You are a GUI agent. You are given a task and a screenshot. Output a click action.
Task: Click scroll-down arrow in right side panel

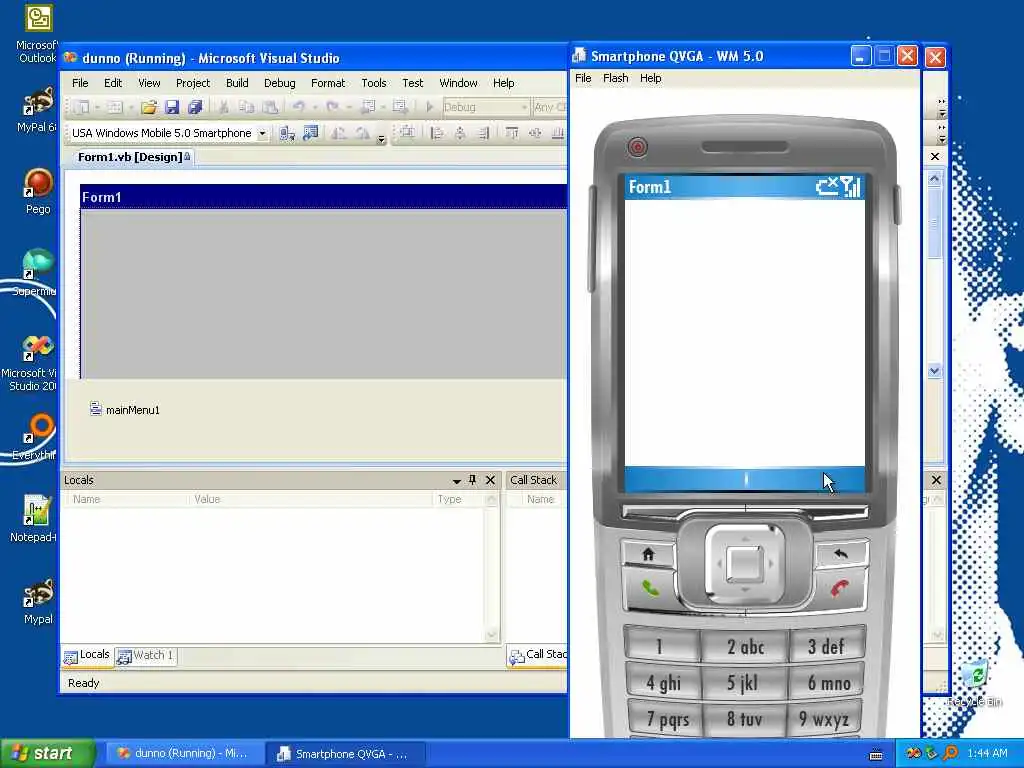pos(935,371)
